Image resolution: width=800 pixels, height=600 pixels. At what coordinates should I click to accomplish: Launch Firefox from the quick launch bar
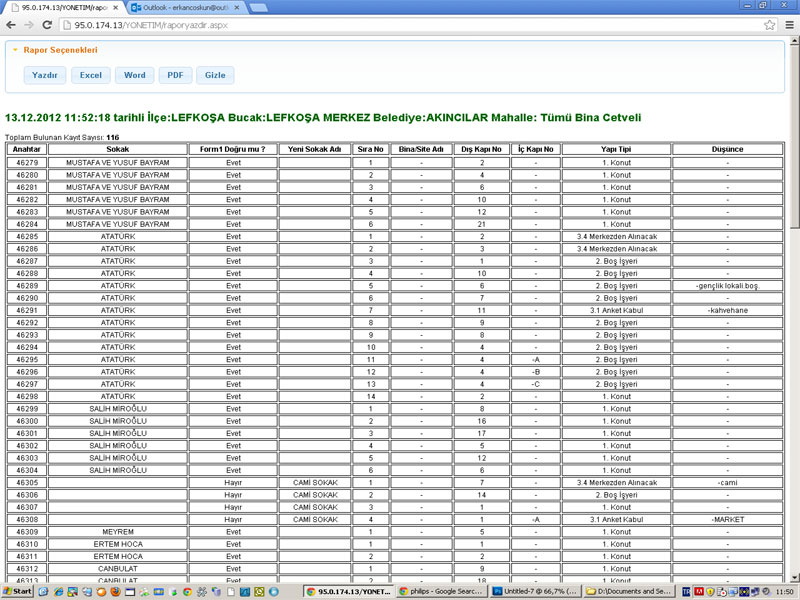[x=116, y=592]
